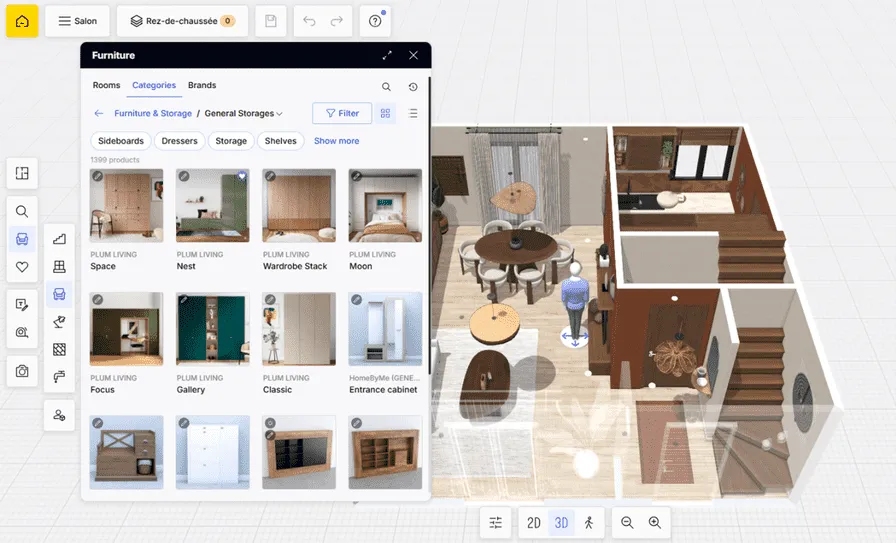The image size is (896, 543).
Task: Switch to 3D view
Action: [x=561, y=522]
